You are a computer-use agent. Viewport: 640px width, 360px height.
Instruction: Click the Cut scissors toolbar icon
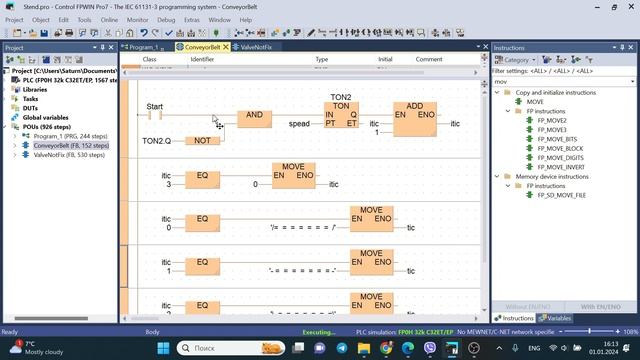point(108,33)
